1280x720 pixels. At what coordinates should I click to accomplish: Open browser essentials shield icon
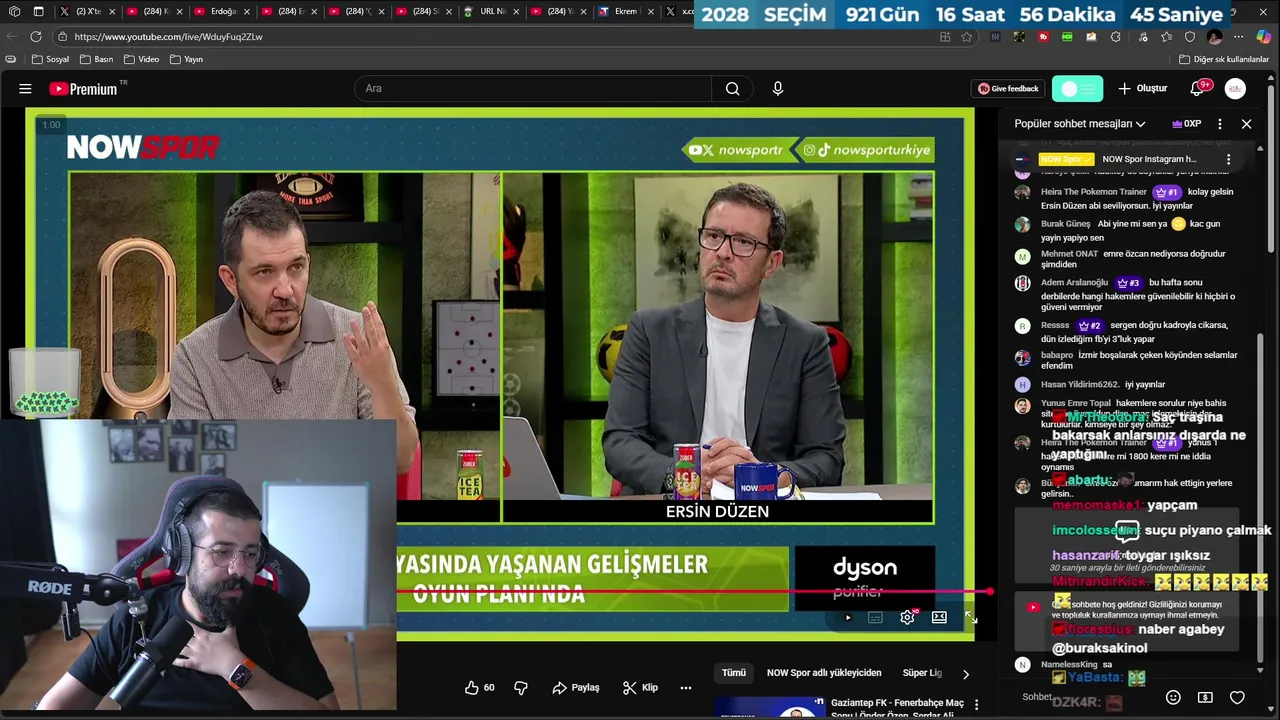(x=1190, y=36)
